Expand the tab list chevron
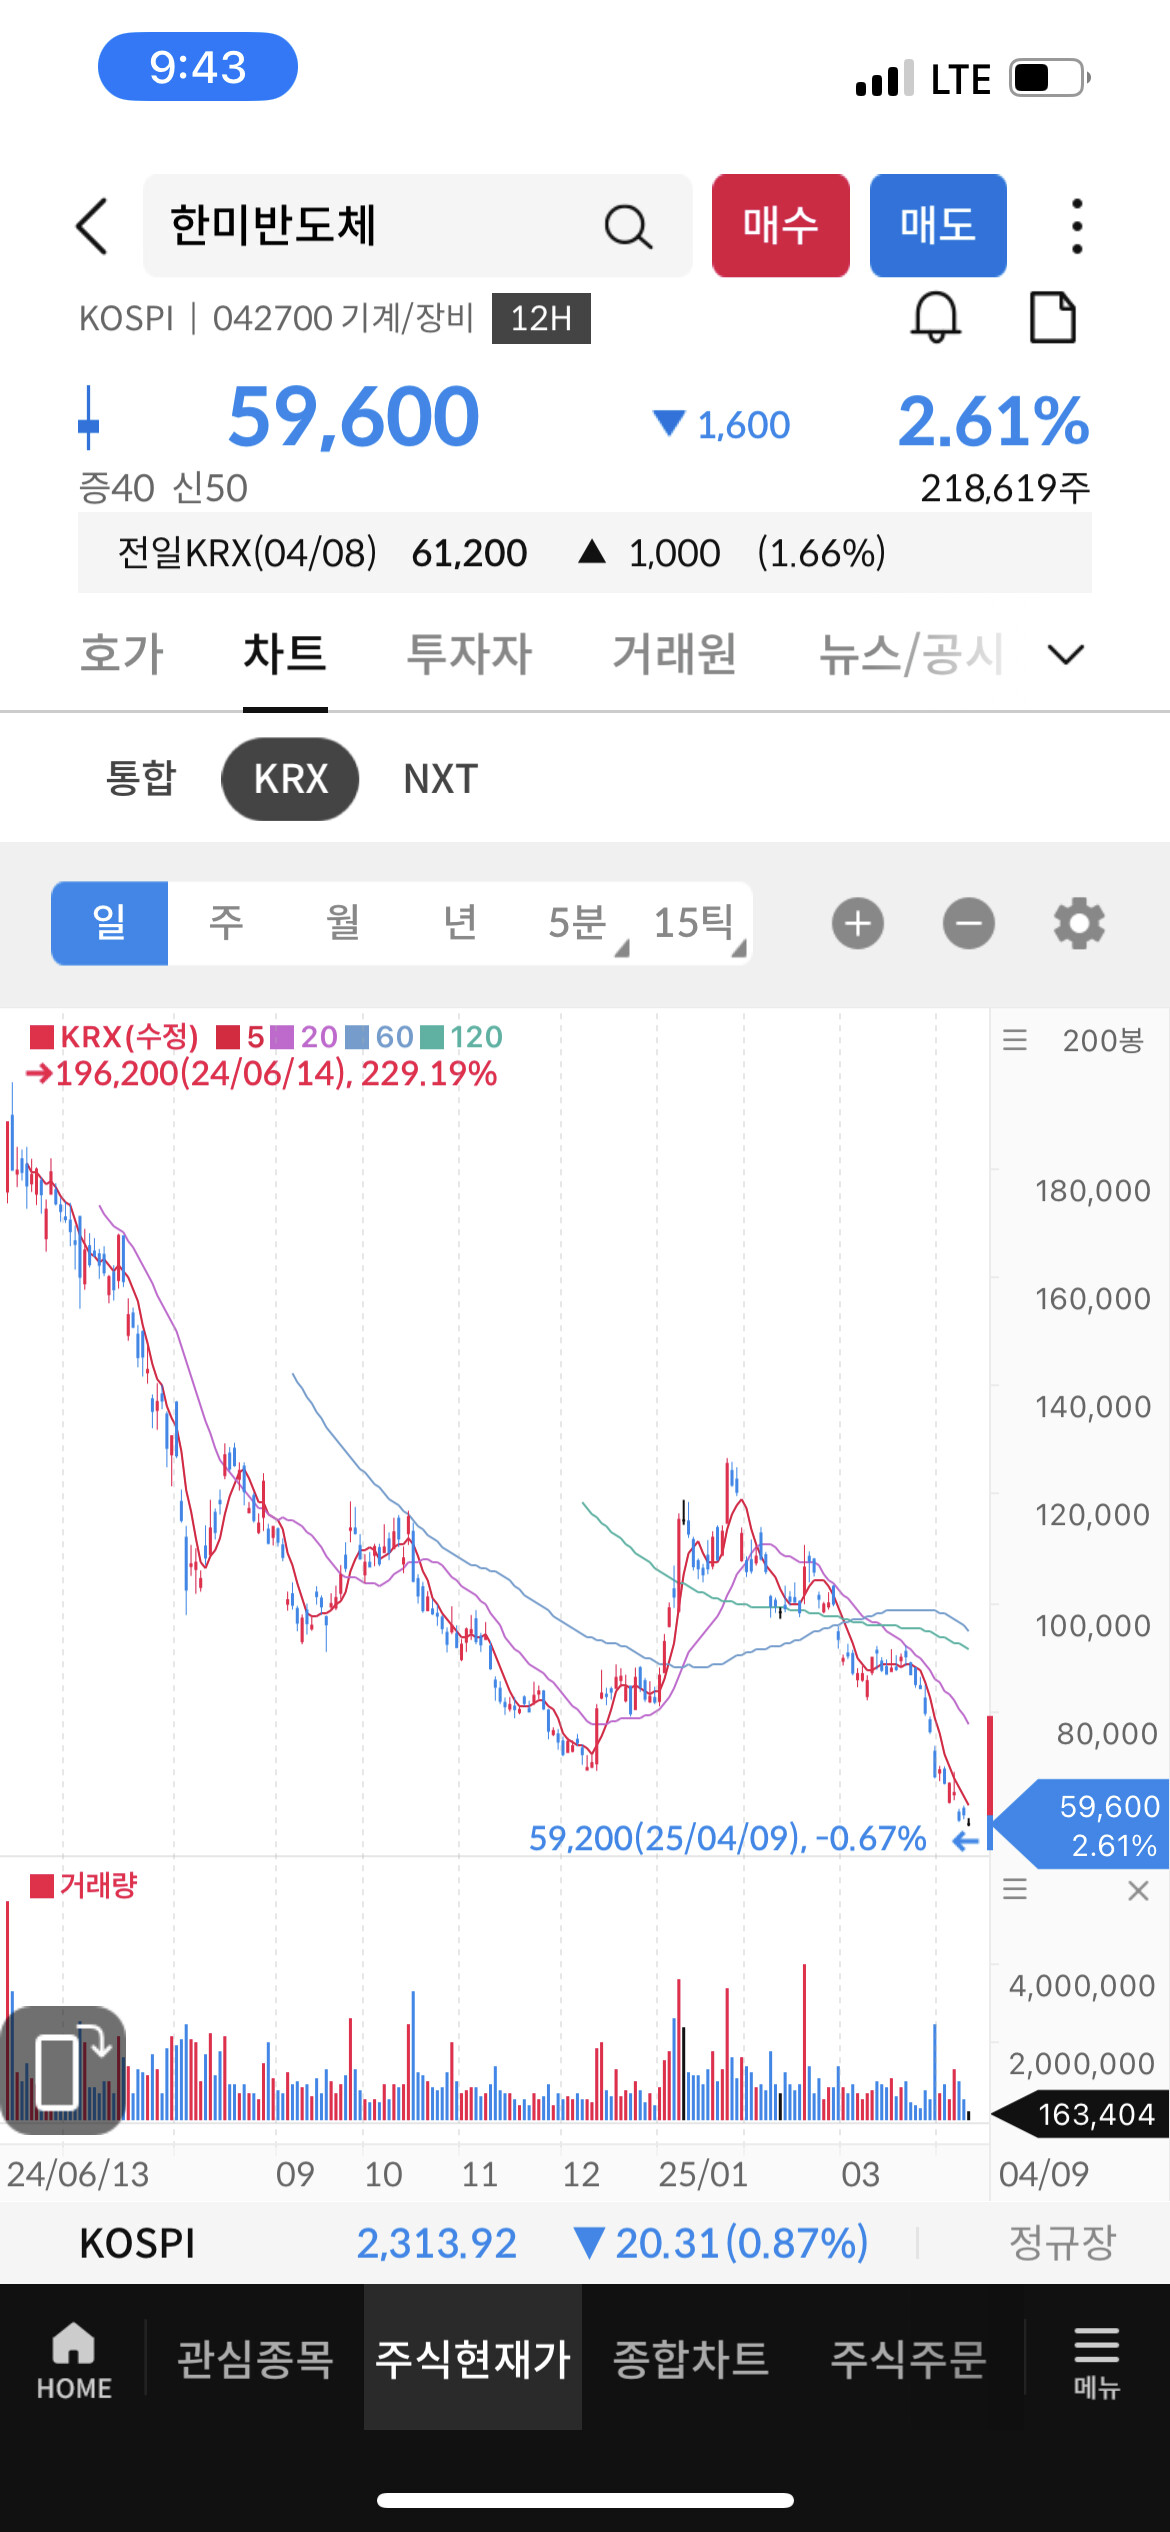This screenshot has height=2532, width=1170. [1065, 655]
